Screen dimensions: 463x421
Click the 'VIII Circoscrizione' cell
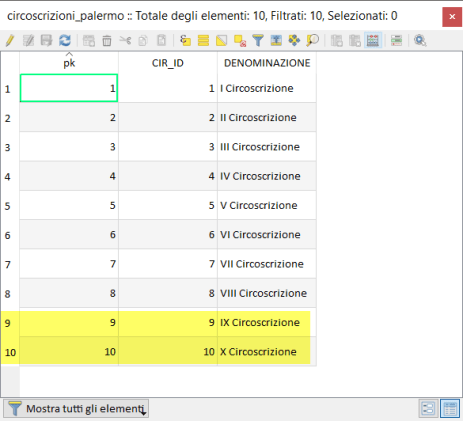coord(267,293)
